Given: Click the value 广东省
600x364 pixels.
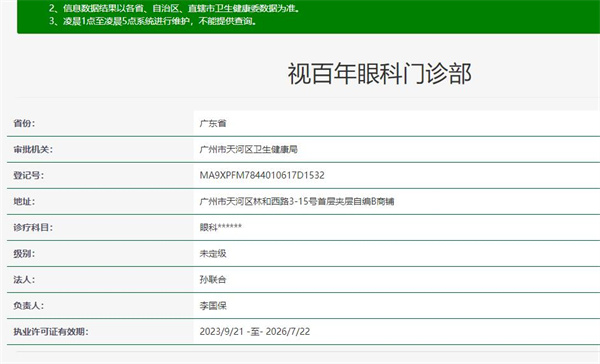Looking at the screenshot, I should point(213,123).
